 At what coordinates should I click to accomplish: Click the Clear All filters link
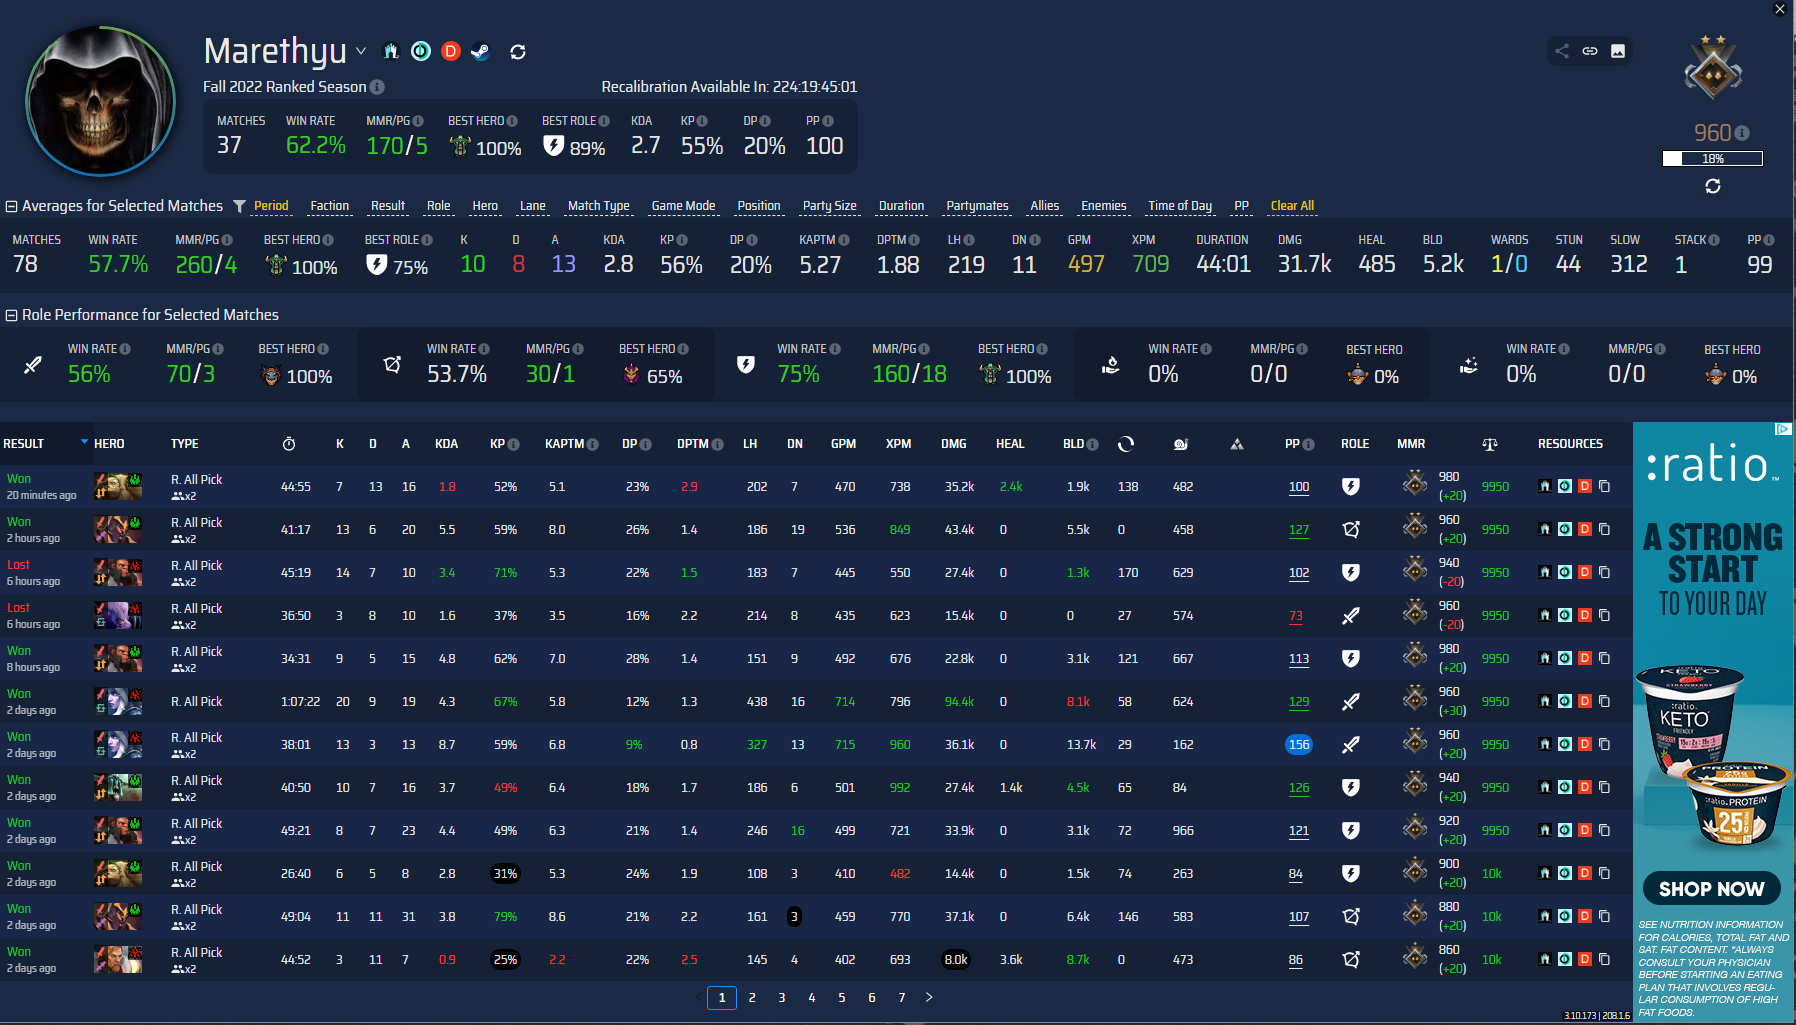(x=1291, y=206)
